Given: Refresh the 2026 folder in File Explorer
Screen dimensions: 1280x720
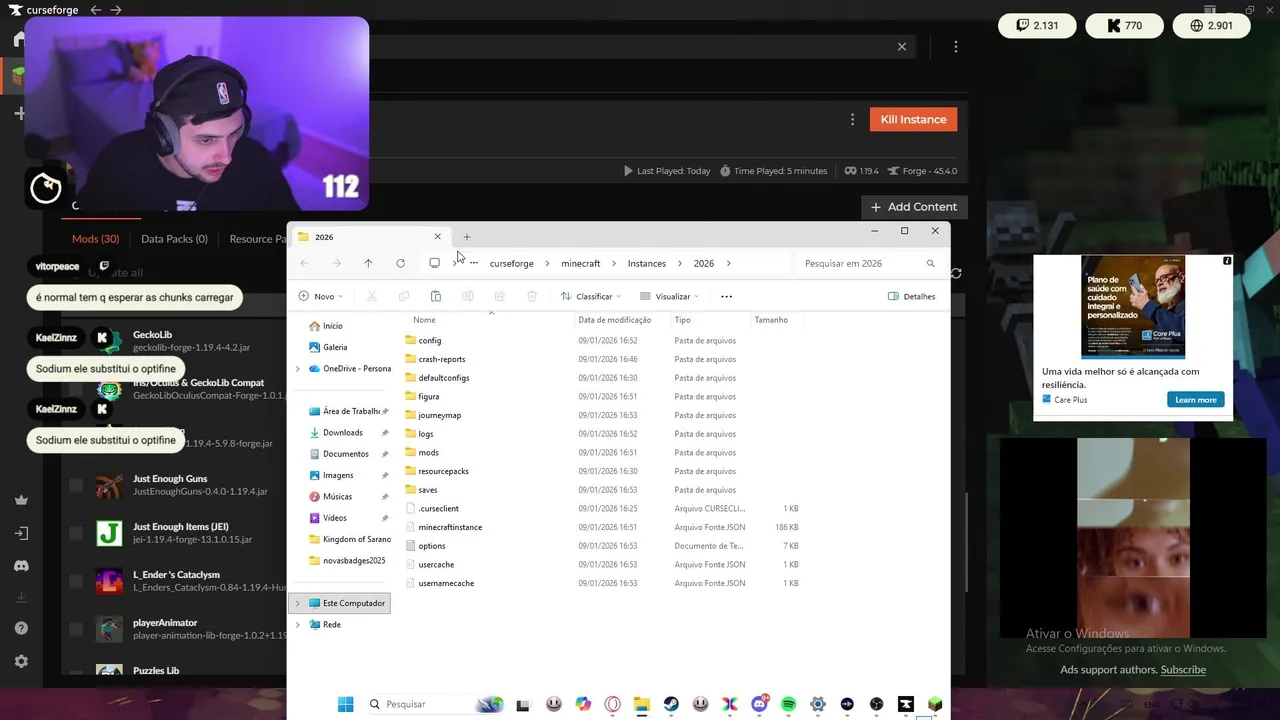Looking at the screenshot, I should [400, 263].
